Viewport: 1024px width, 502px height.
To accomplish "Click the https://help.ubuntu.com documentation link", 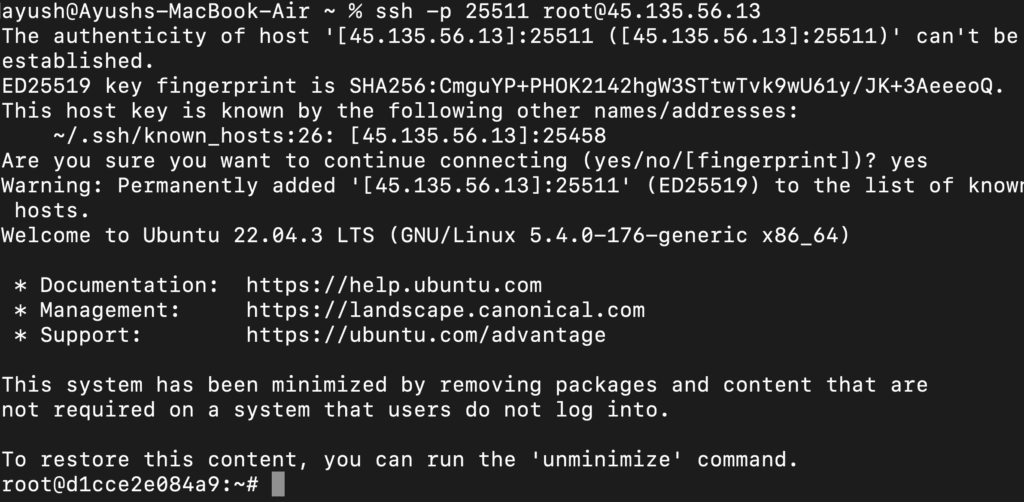I will point(393,286).
